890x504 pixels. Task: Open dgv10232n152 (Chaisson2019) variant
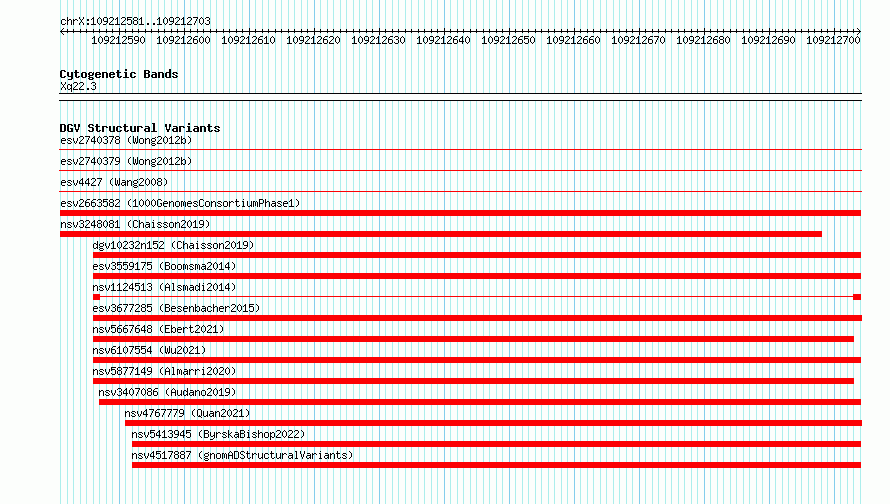coord(173,245)
